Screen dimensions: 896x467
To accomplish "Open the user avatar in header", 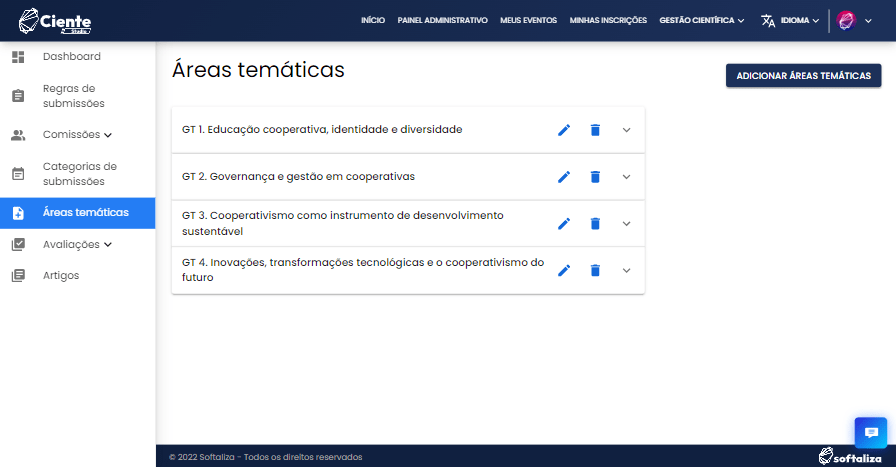I will (x=846, y=21).
